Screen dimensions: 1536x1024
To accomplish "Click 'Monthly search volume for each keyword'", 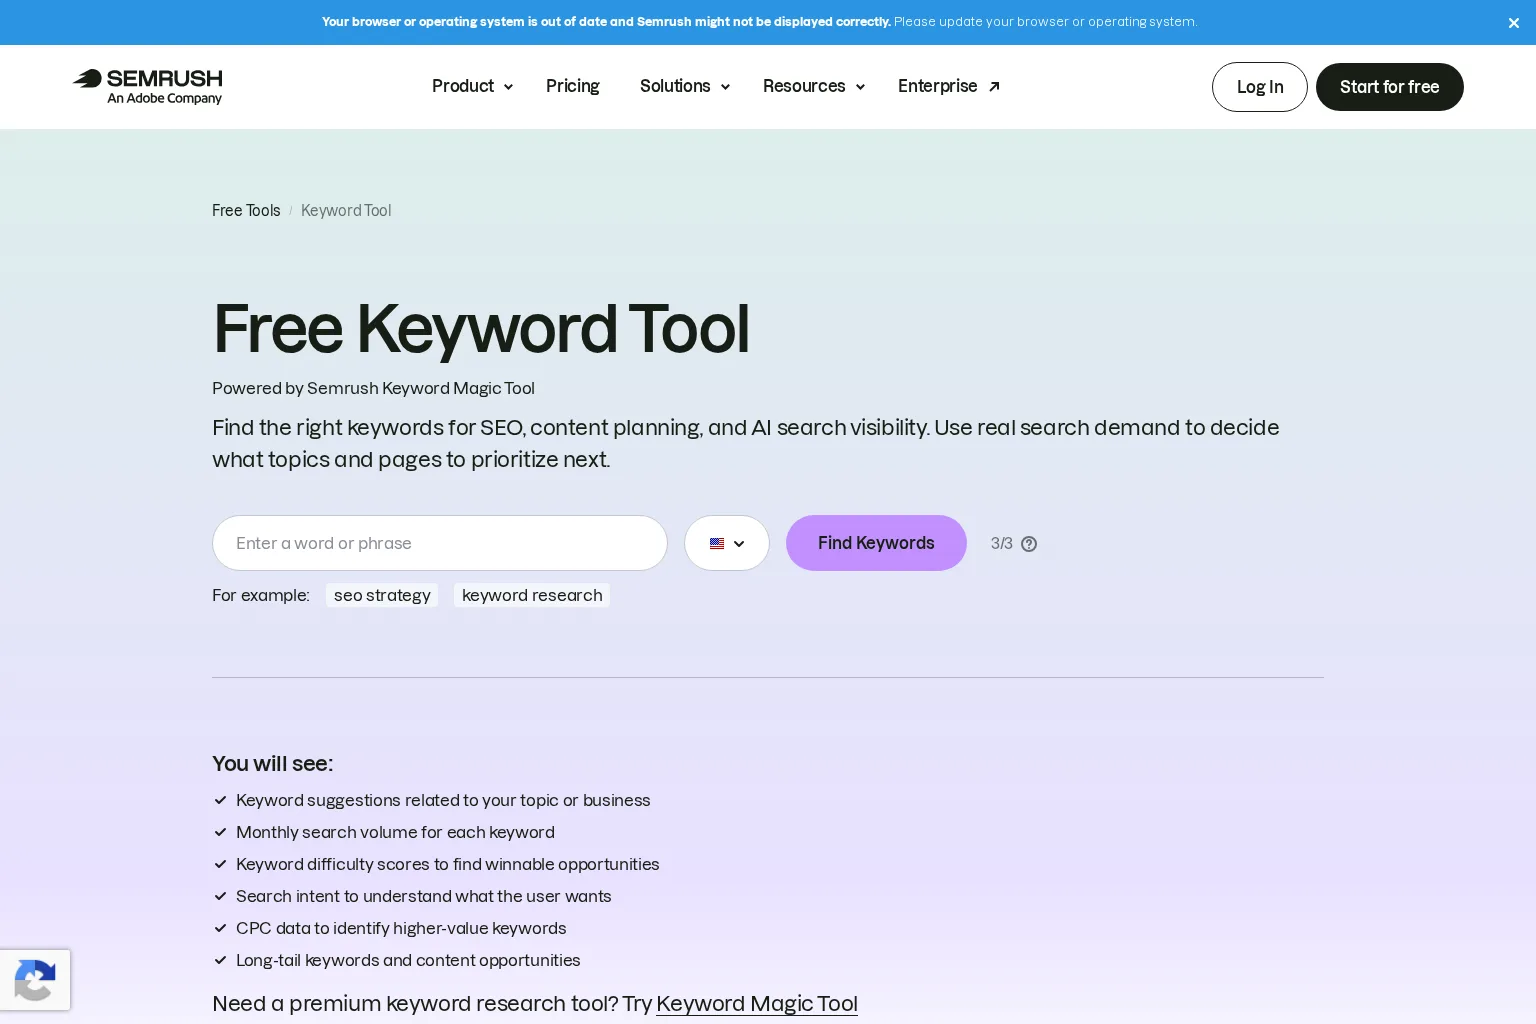I will coord(395,832).
